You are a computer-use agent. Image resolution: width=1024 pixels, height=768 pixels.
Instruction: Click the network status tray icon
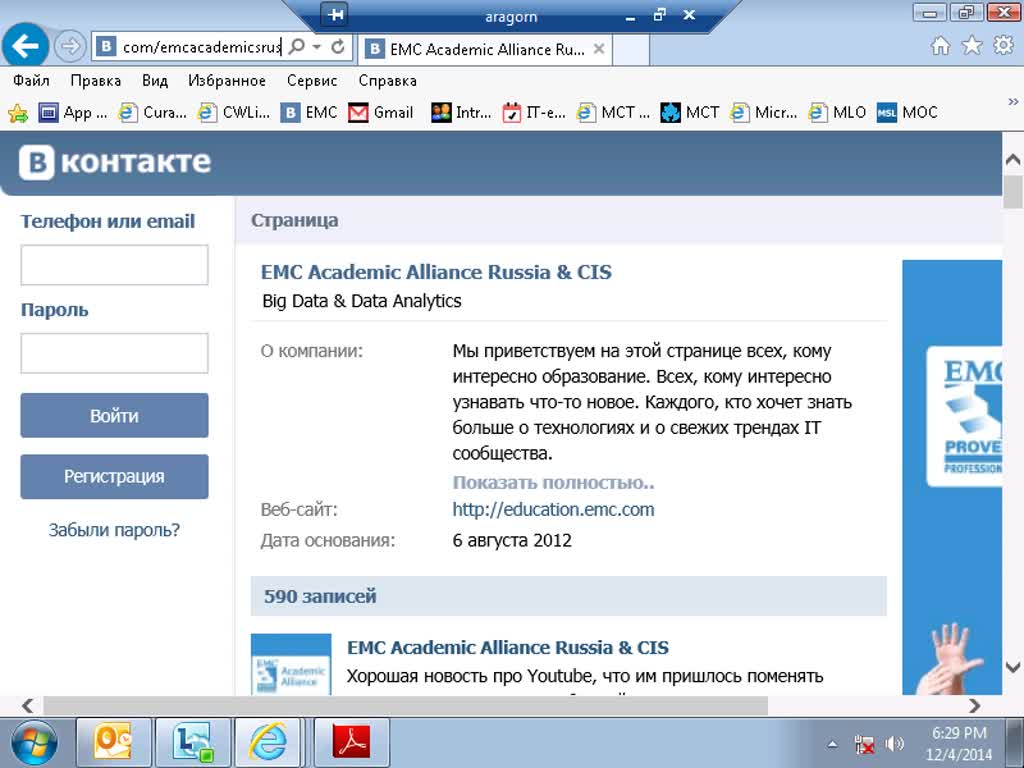click(x=865, y=744)
